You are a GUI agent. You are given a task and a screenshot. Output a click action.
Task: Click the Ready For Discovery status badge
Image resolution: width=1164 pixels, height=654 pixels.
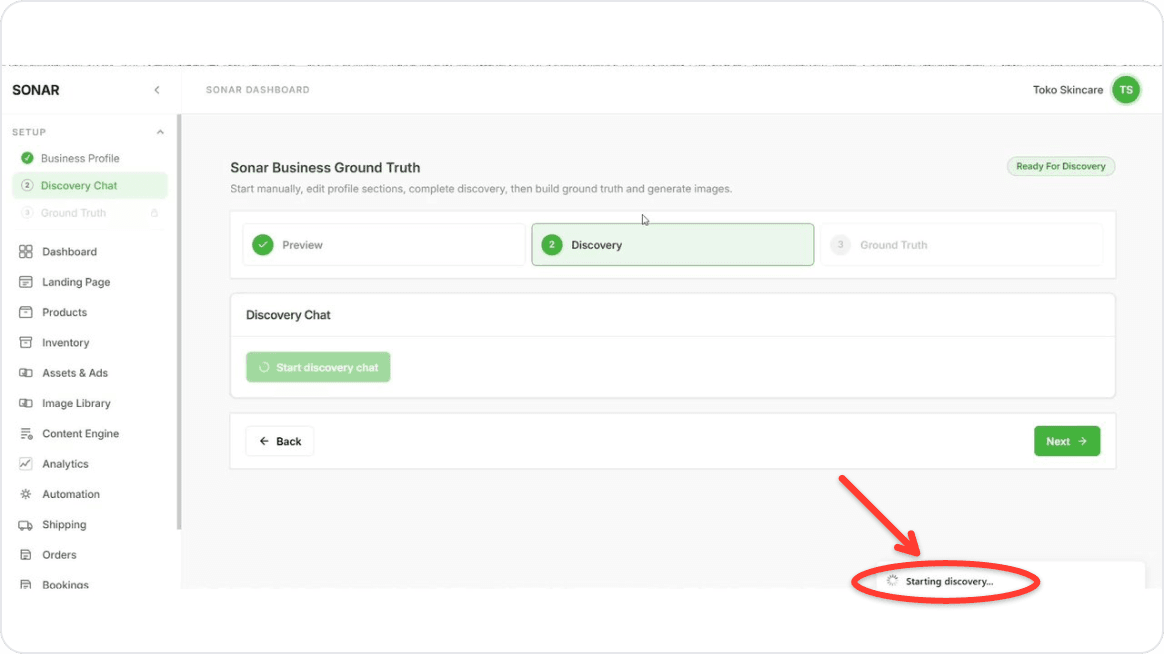pyautogui.click(x=1061, y=166)
